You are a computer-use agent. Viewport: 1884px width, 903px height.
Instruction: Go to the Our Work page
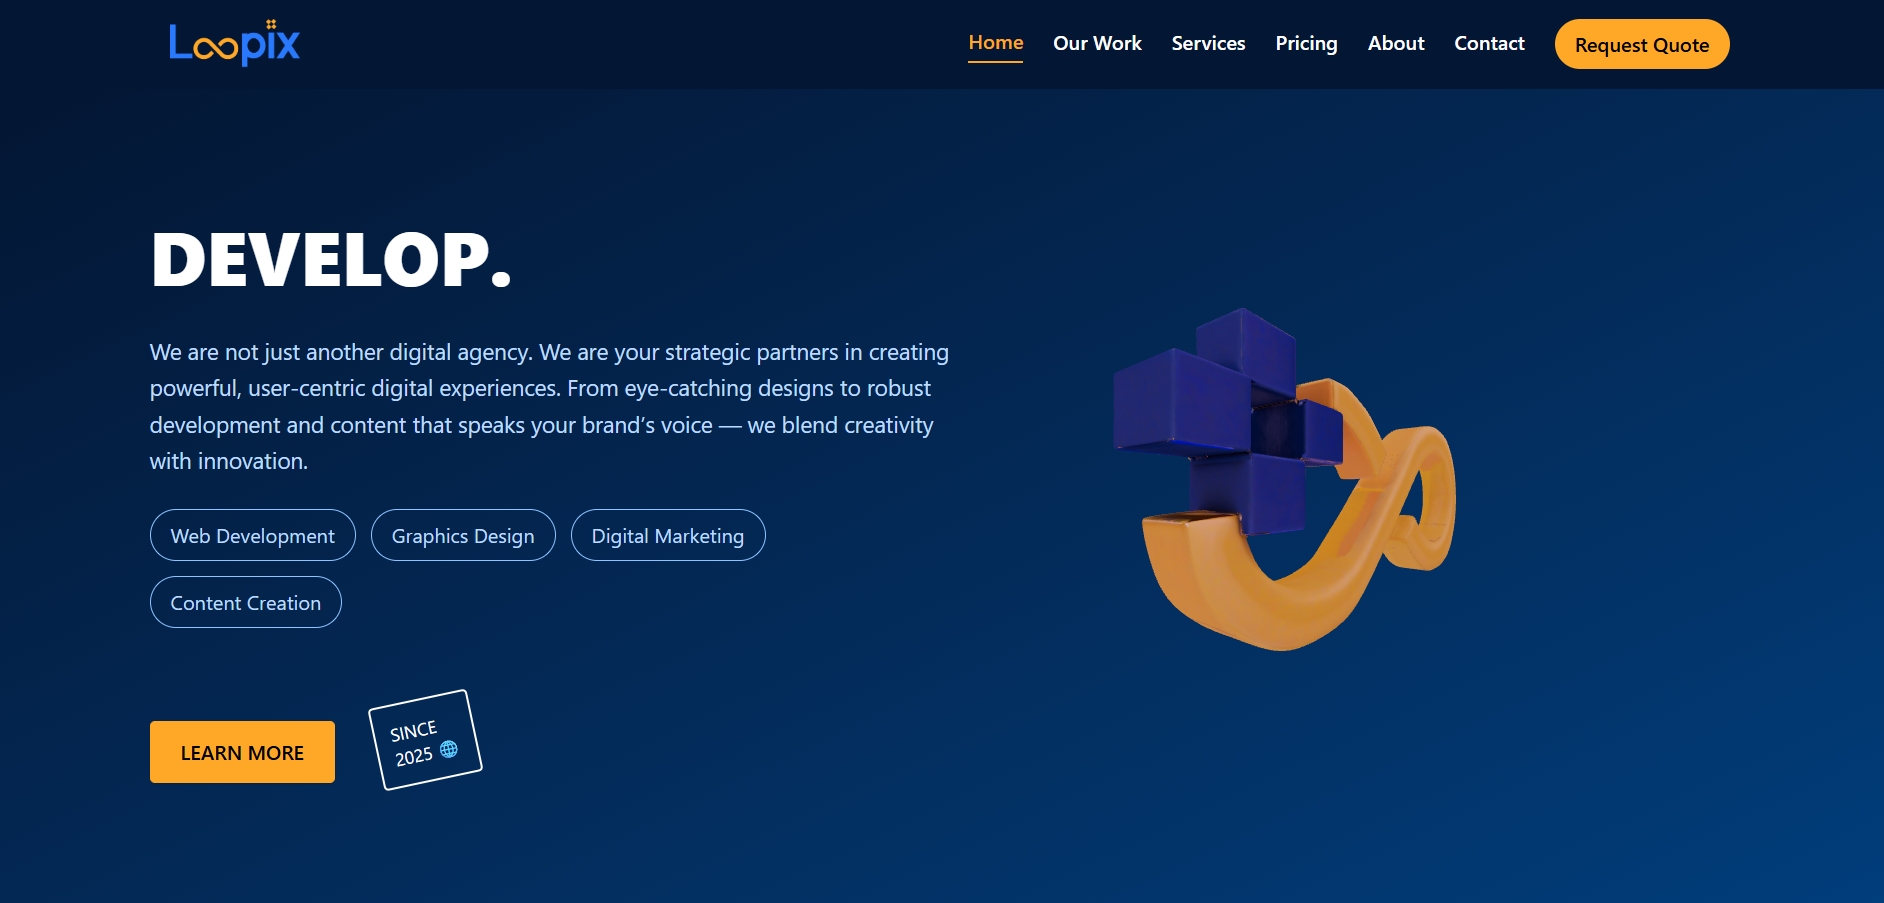point(1097,43)
